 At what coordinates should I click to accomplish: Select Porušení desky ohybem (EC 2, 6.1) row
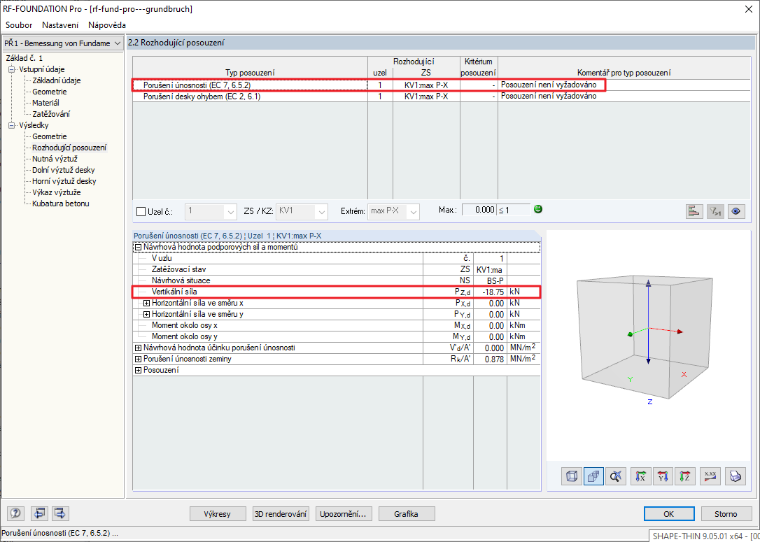click(441, 96)
